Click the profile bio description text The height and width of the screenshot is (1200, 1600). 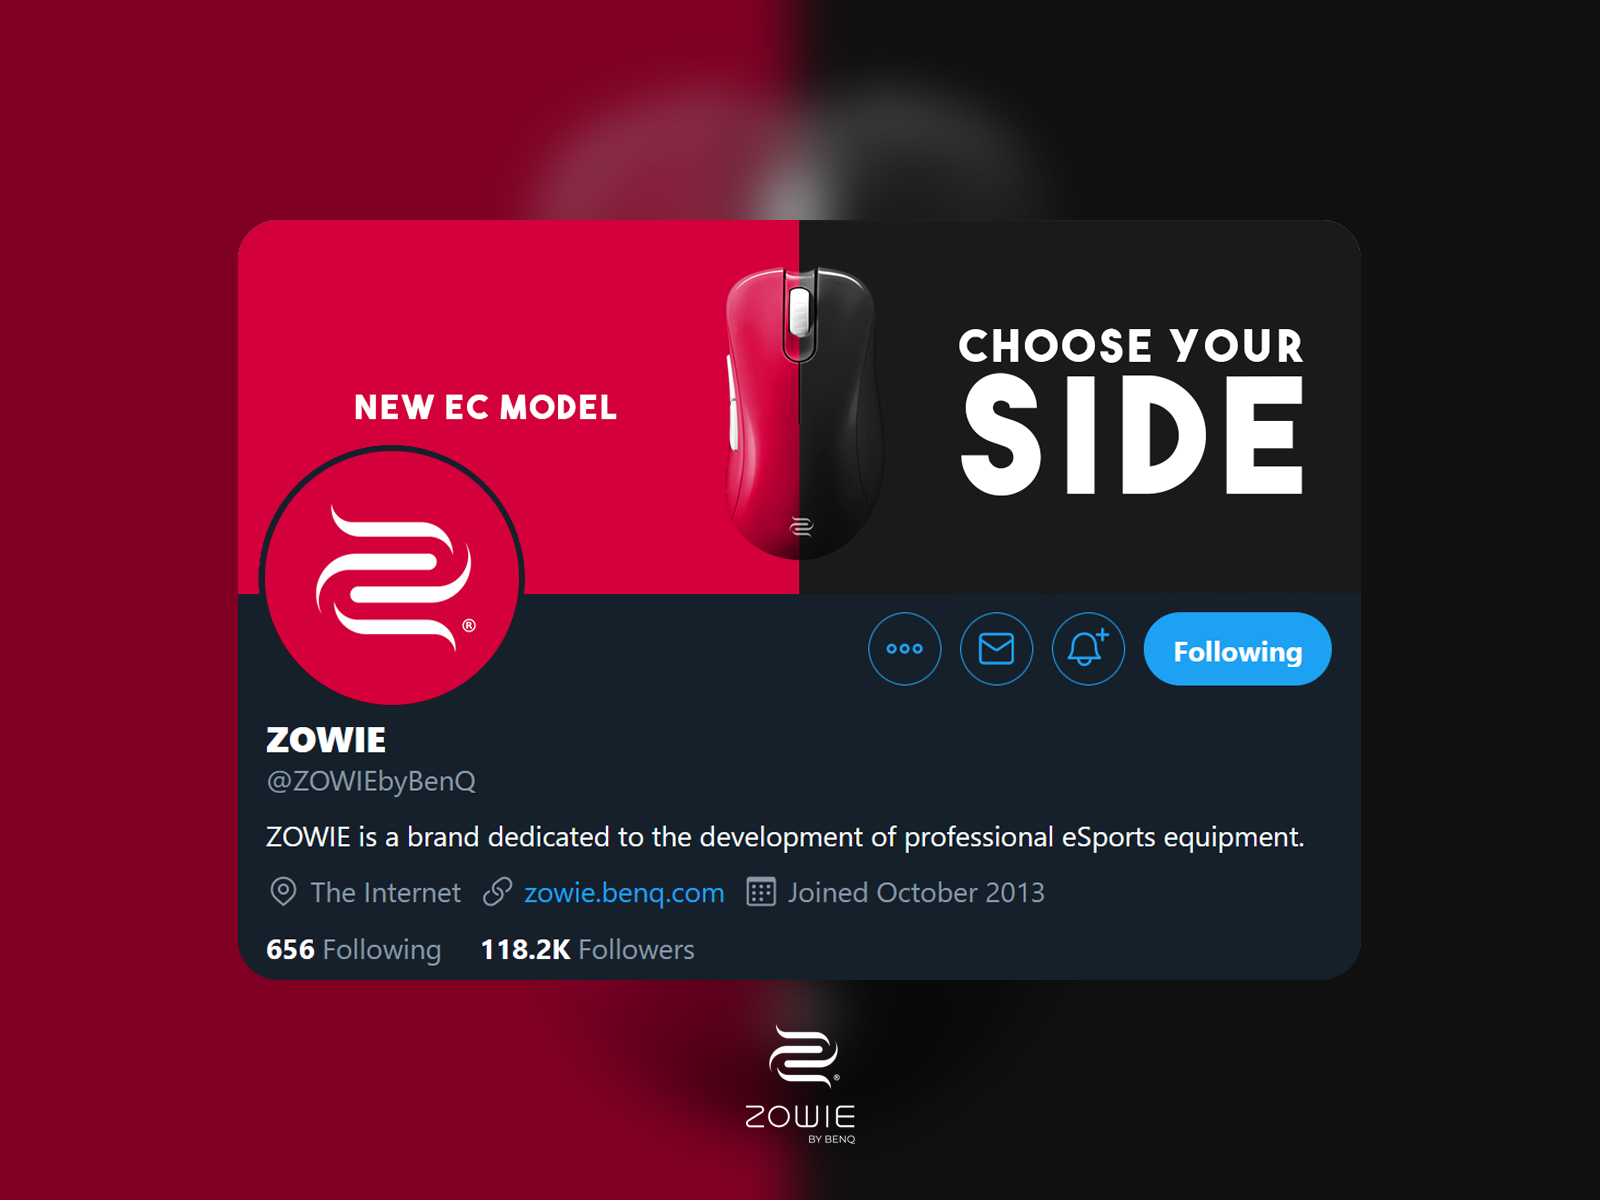[785, 837]
